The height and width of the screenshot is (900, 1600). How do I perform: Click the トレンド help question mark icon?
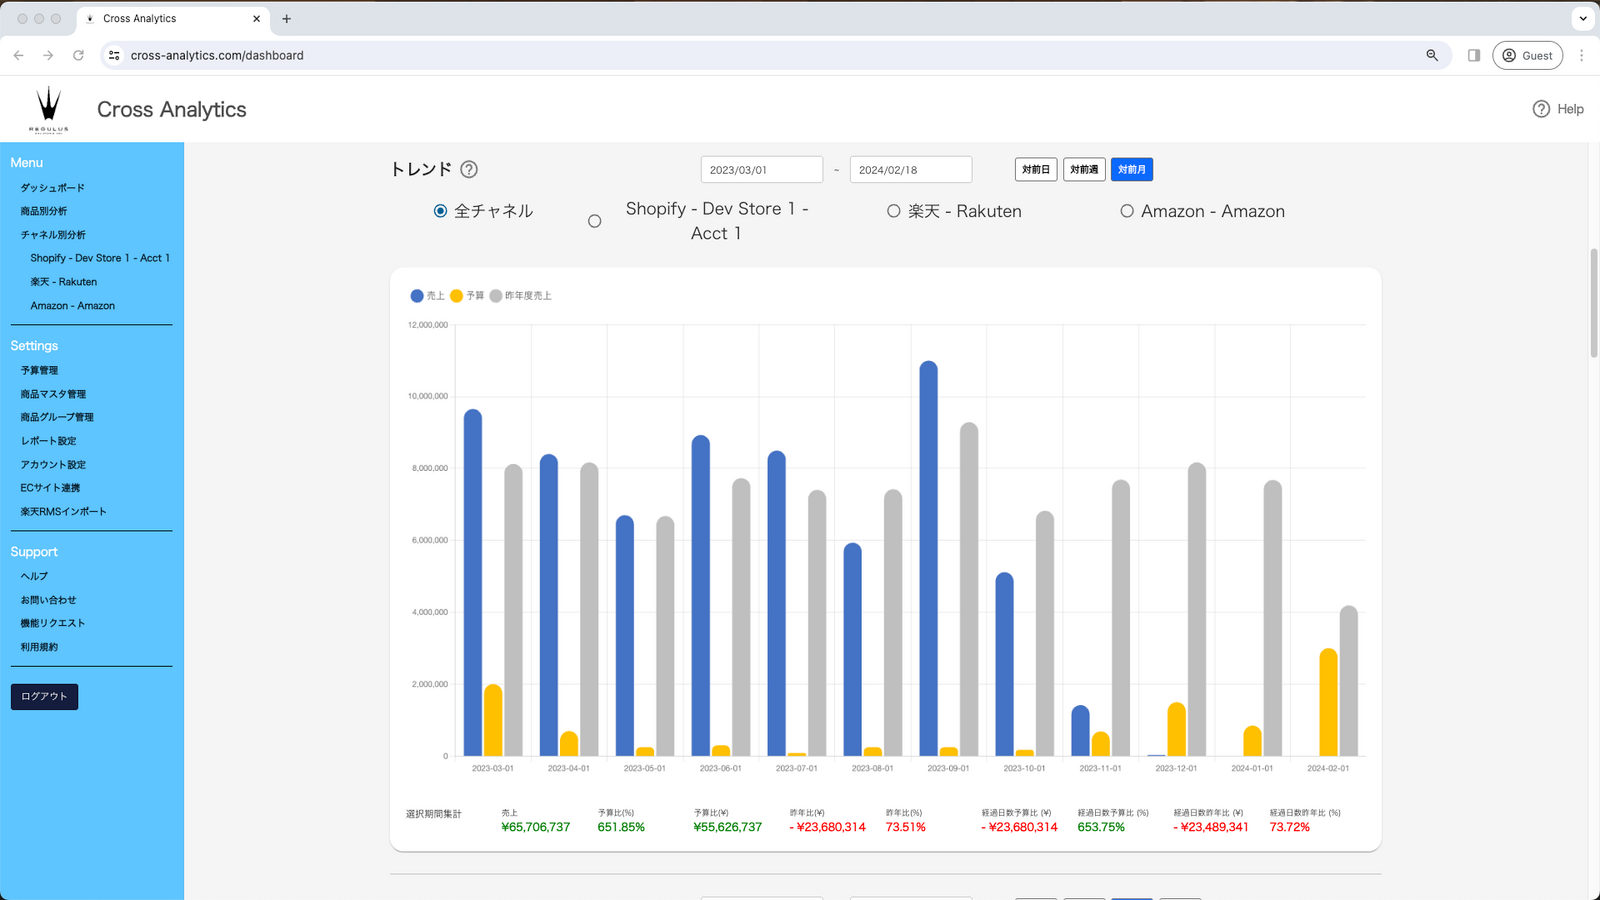pyautogui.click(x=469, y=169)
